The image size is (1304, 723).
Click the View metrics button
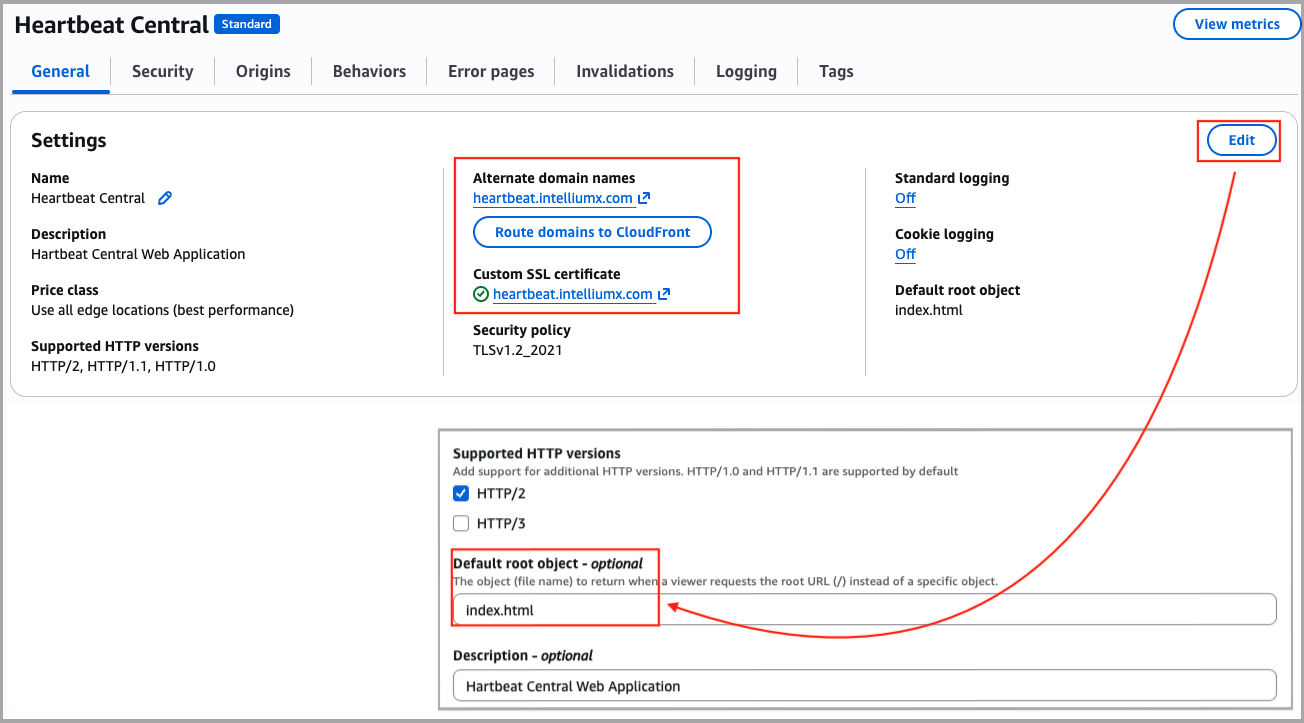coord(1237,24)
